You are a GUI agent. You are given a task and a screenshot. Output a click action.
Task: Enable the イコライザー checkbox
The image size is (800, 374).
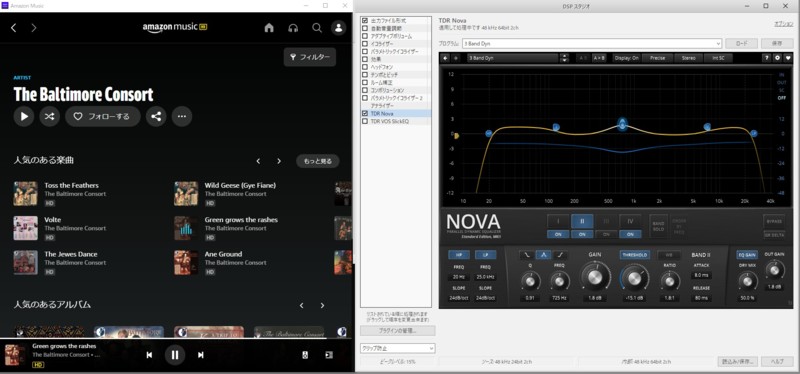click(364, 44)
